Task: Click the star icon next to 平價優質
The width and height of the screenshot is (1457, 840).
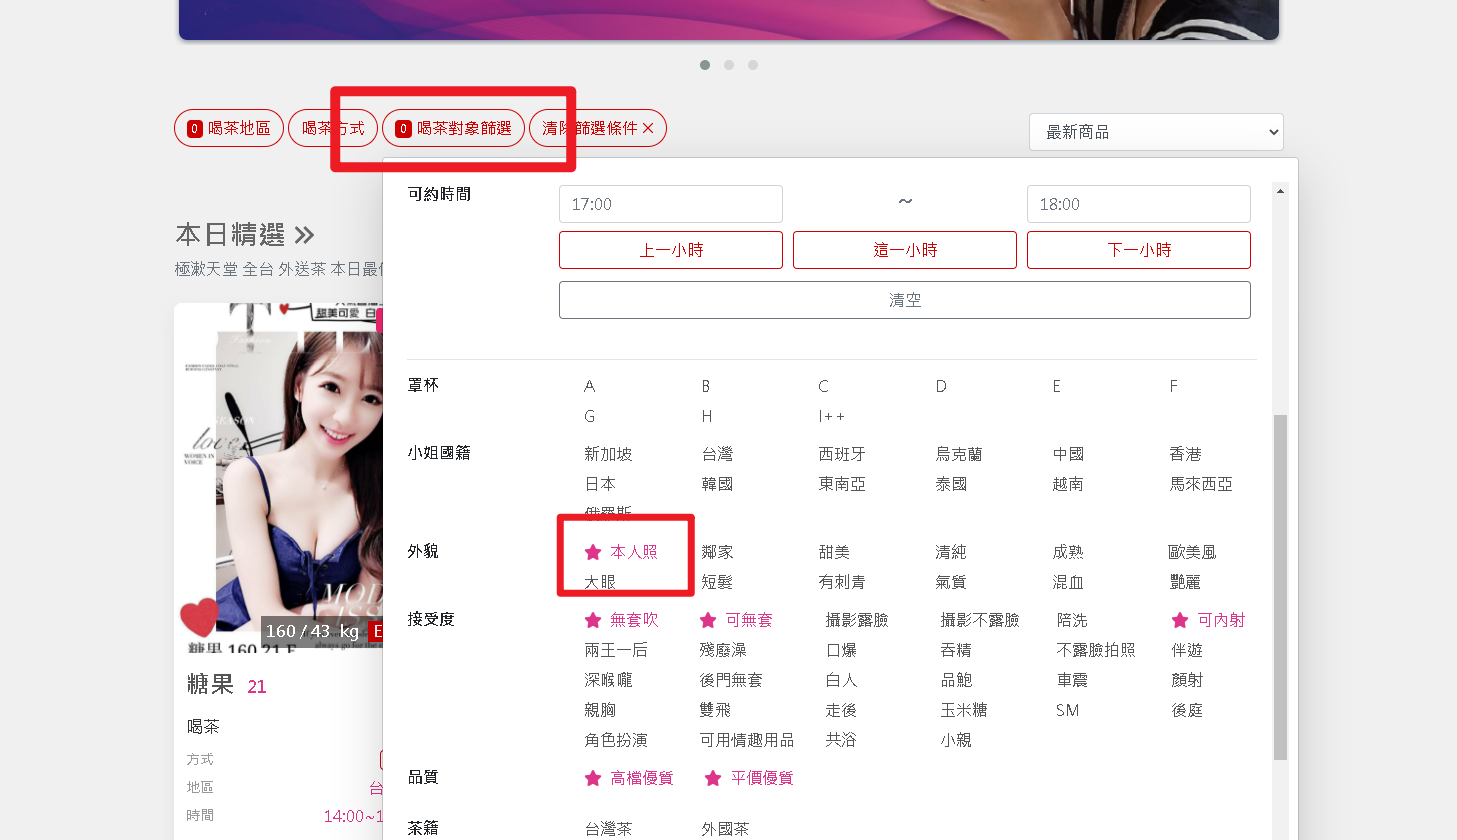Action: pyautogui.click(x=713, y=778)
